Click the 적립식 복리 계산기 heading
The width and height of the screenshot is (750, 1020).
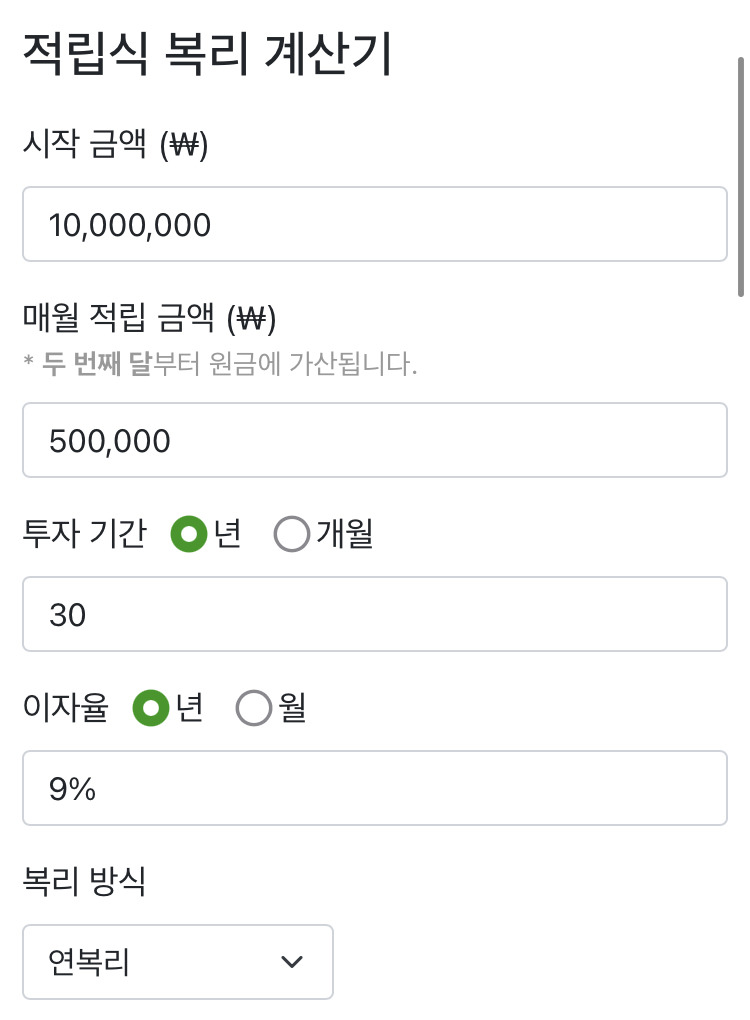coord(206,55)
